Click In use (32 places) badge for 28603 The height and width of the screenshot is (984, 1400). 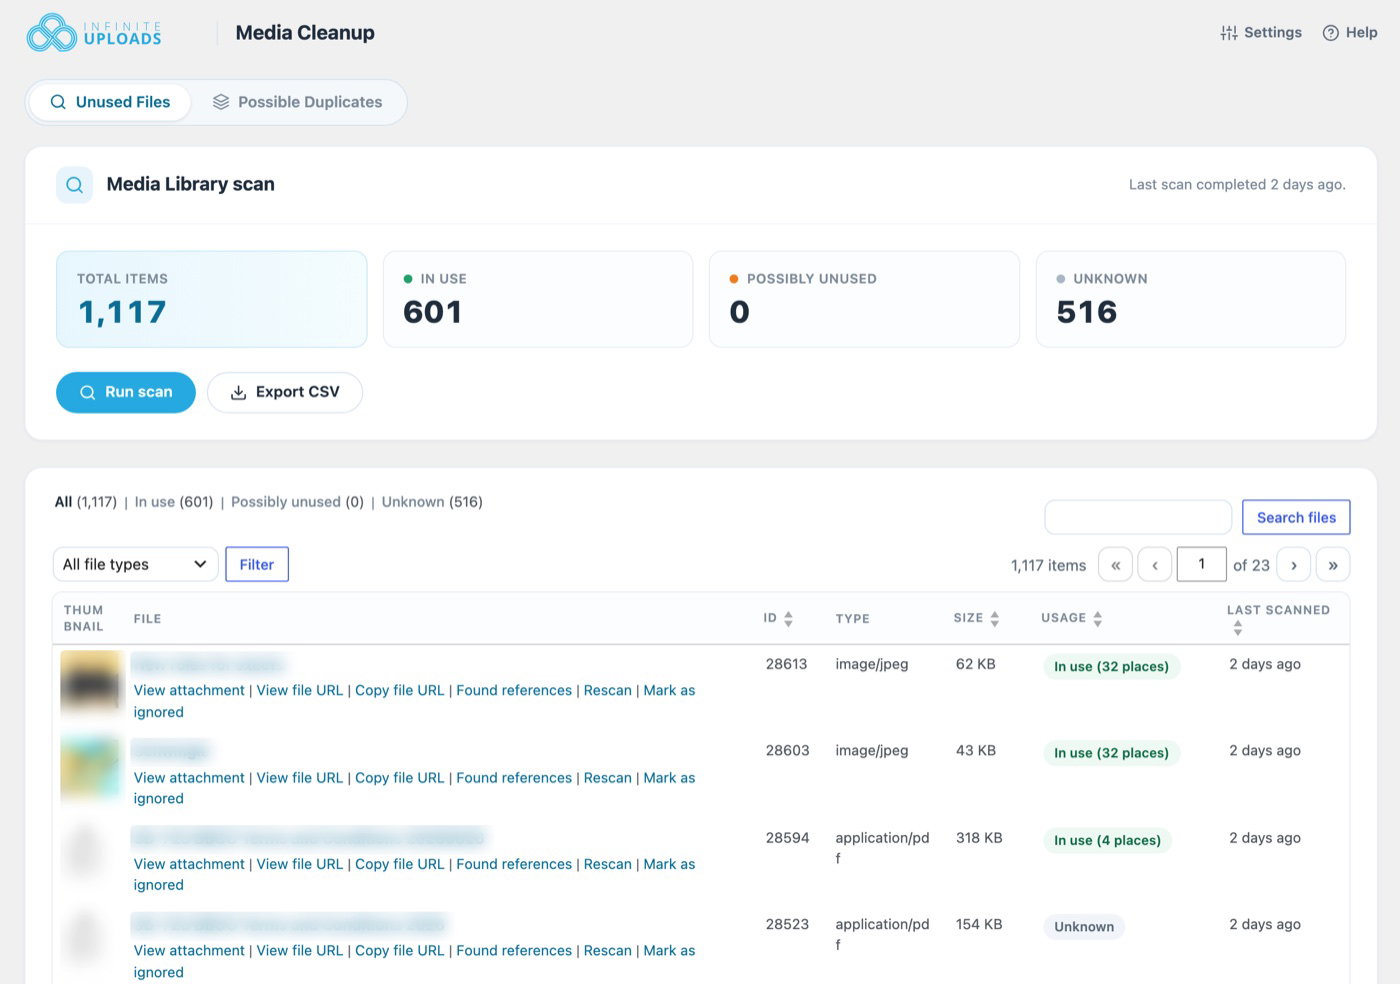point(1111,753)
